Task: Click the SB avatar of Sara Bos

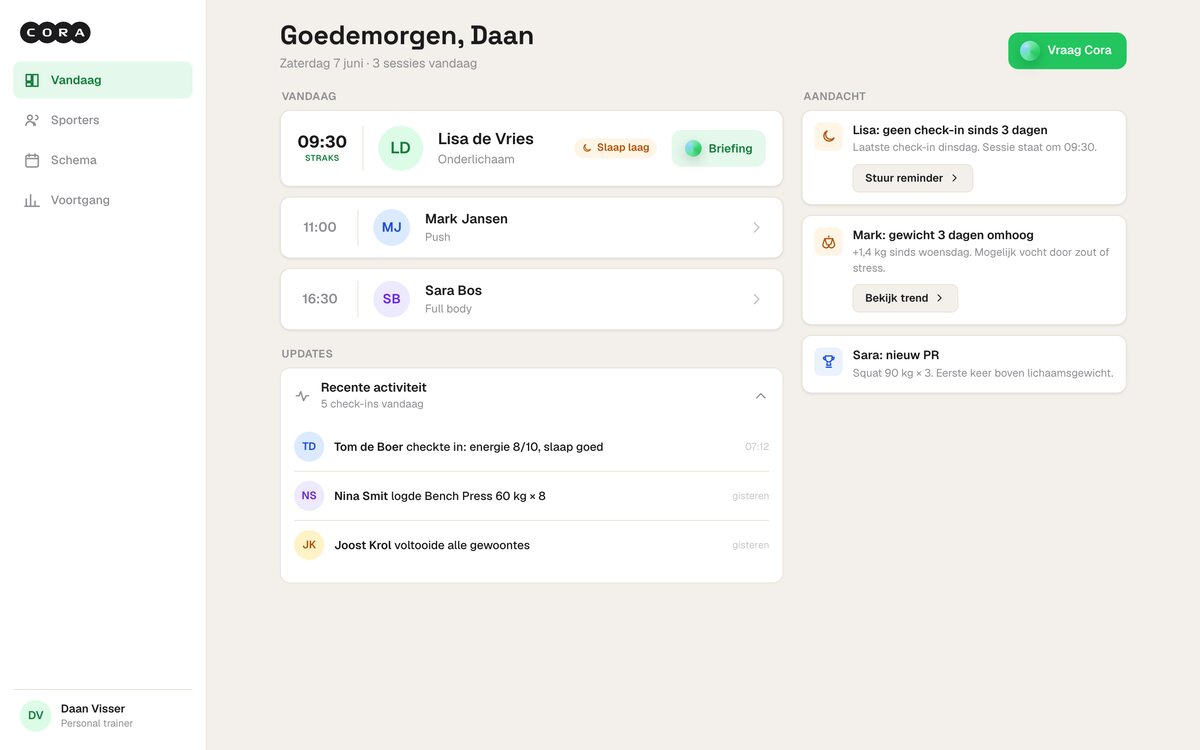Action: (x=391, y=299)
